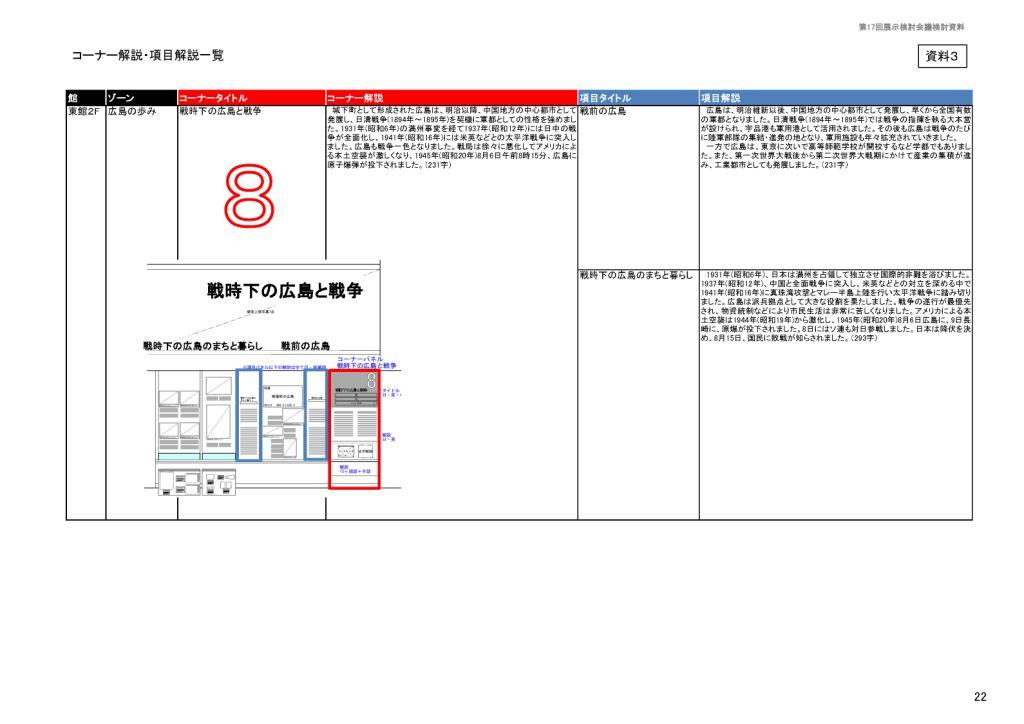1024x724 pixels.
Task: Select the 項目解説 blue column header
Action: point(720,98)
